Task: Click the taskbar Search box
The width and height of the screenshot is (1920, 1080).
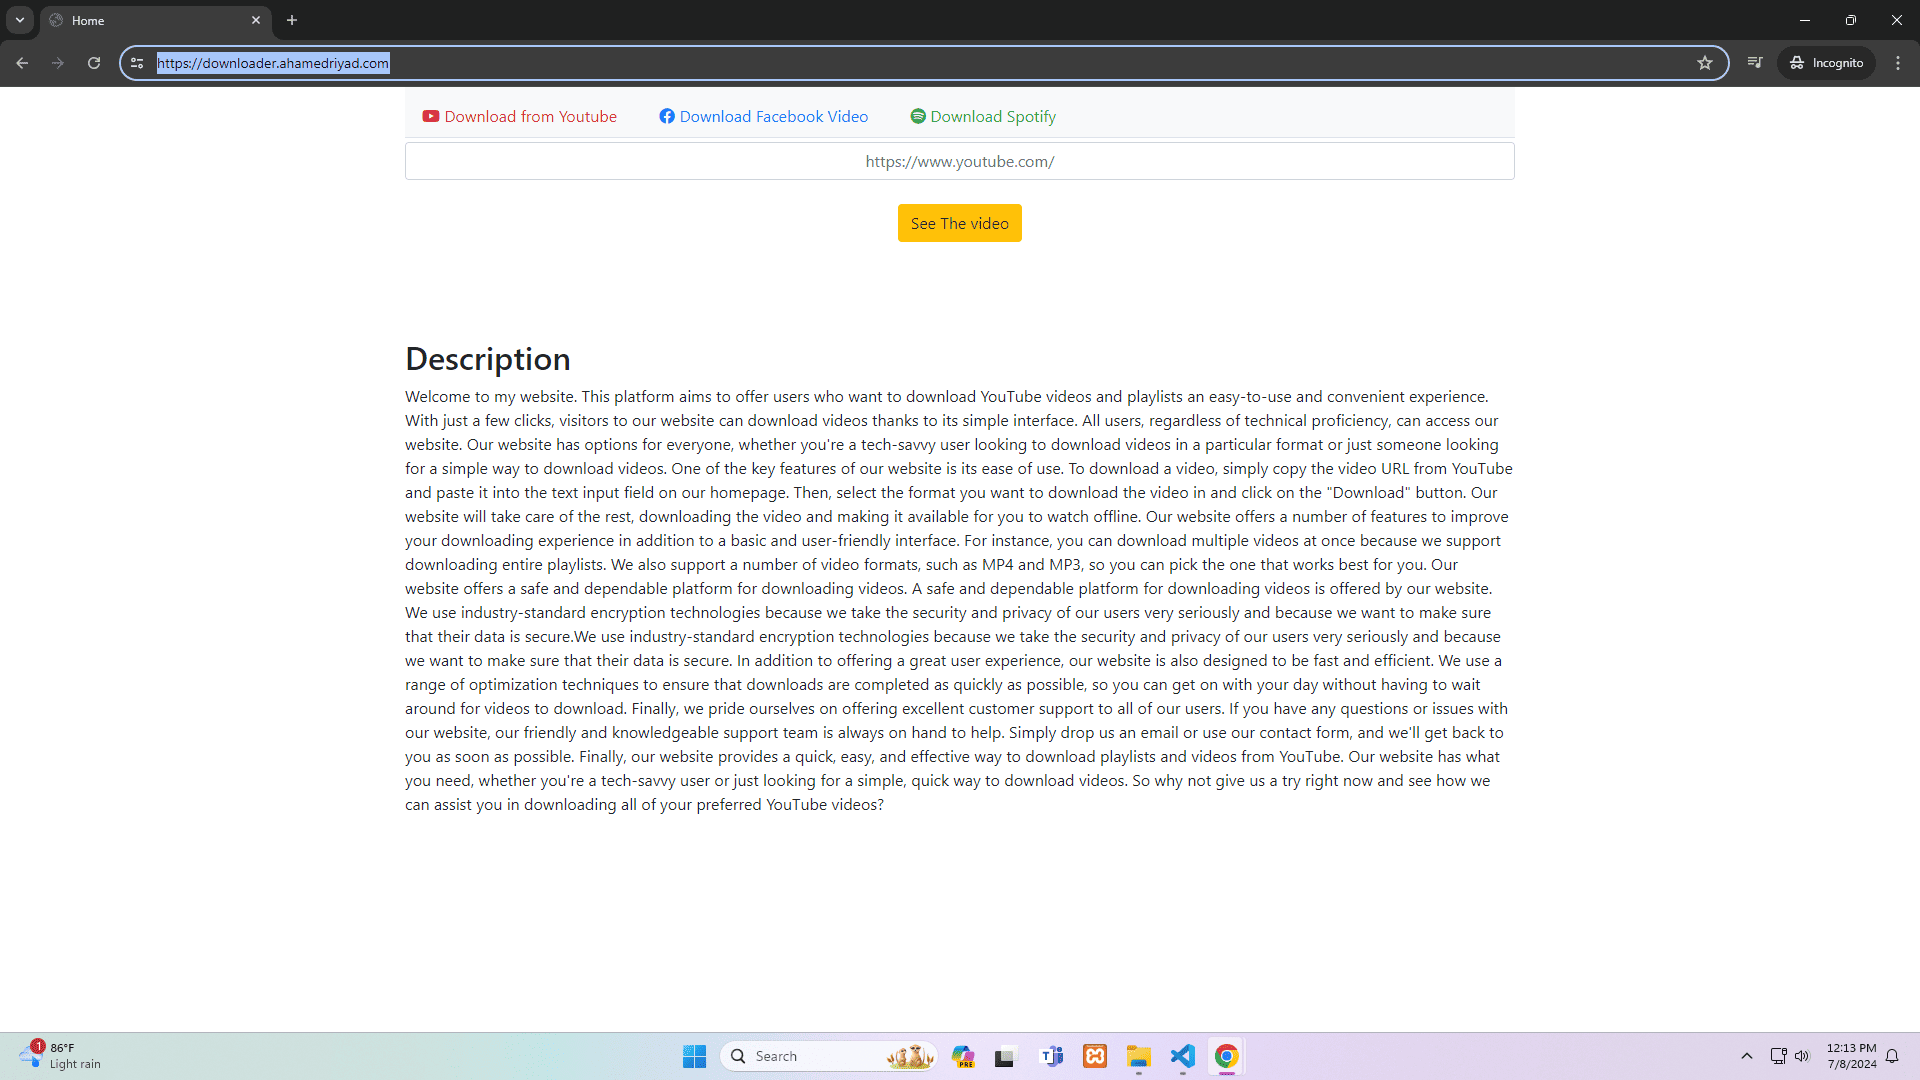Action: pyautogui.click(x=810, y=1056)
